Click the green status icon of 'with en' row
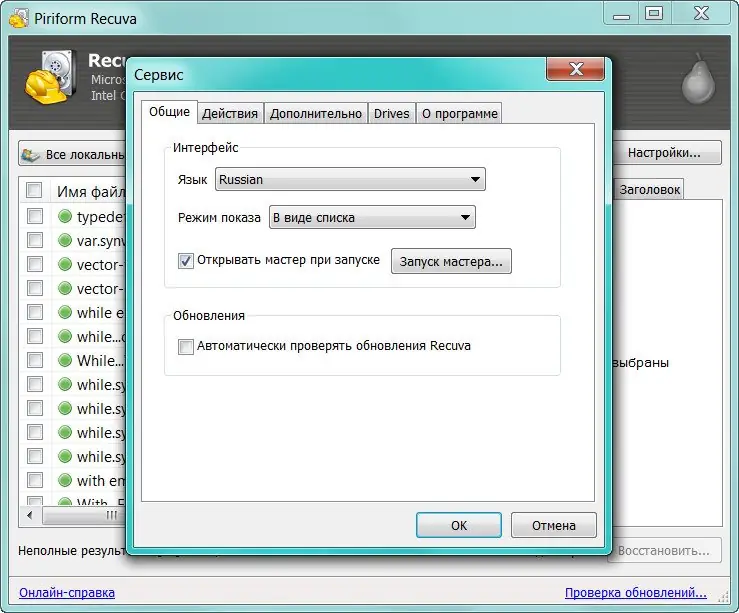 click(x=65, y=481)
